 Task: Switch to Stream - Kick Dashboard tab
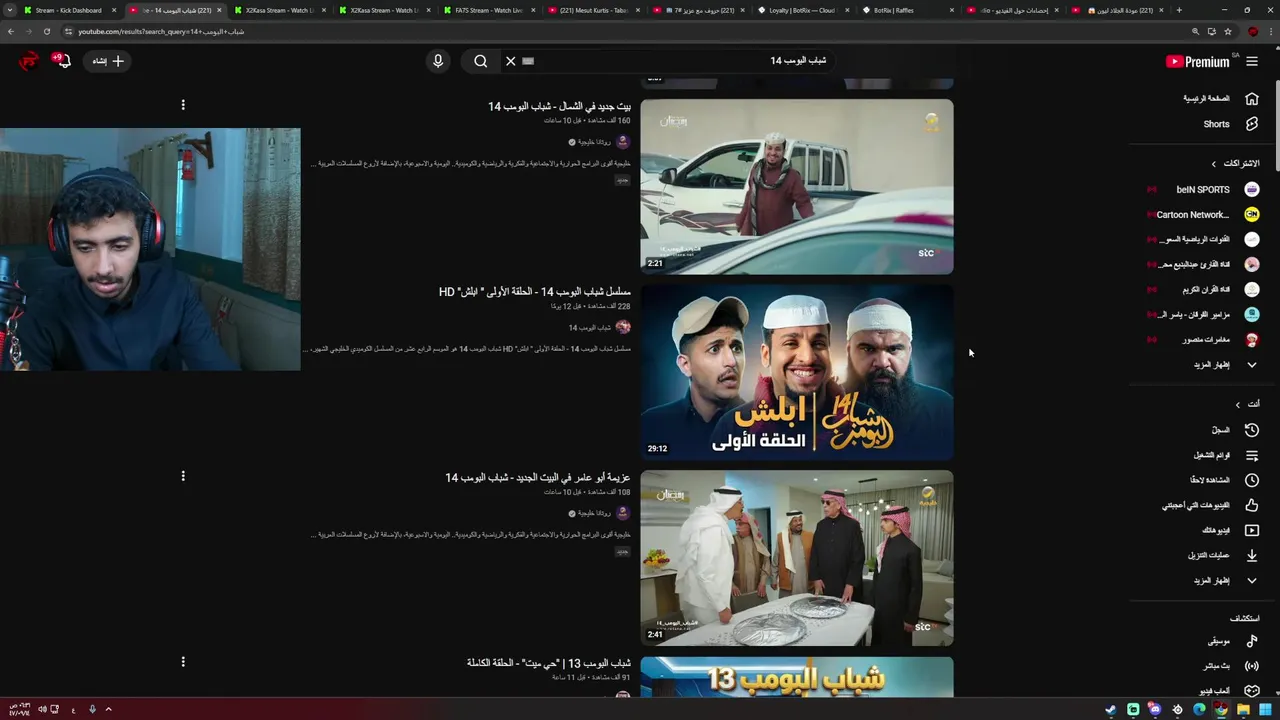click(68, 10)
